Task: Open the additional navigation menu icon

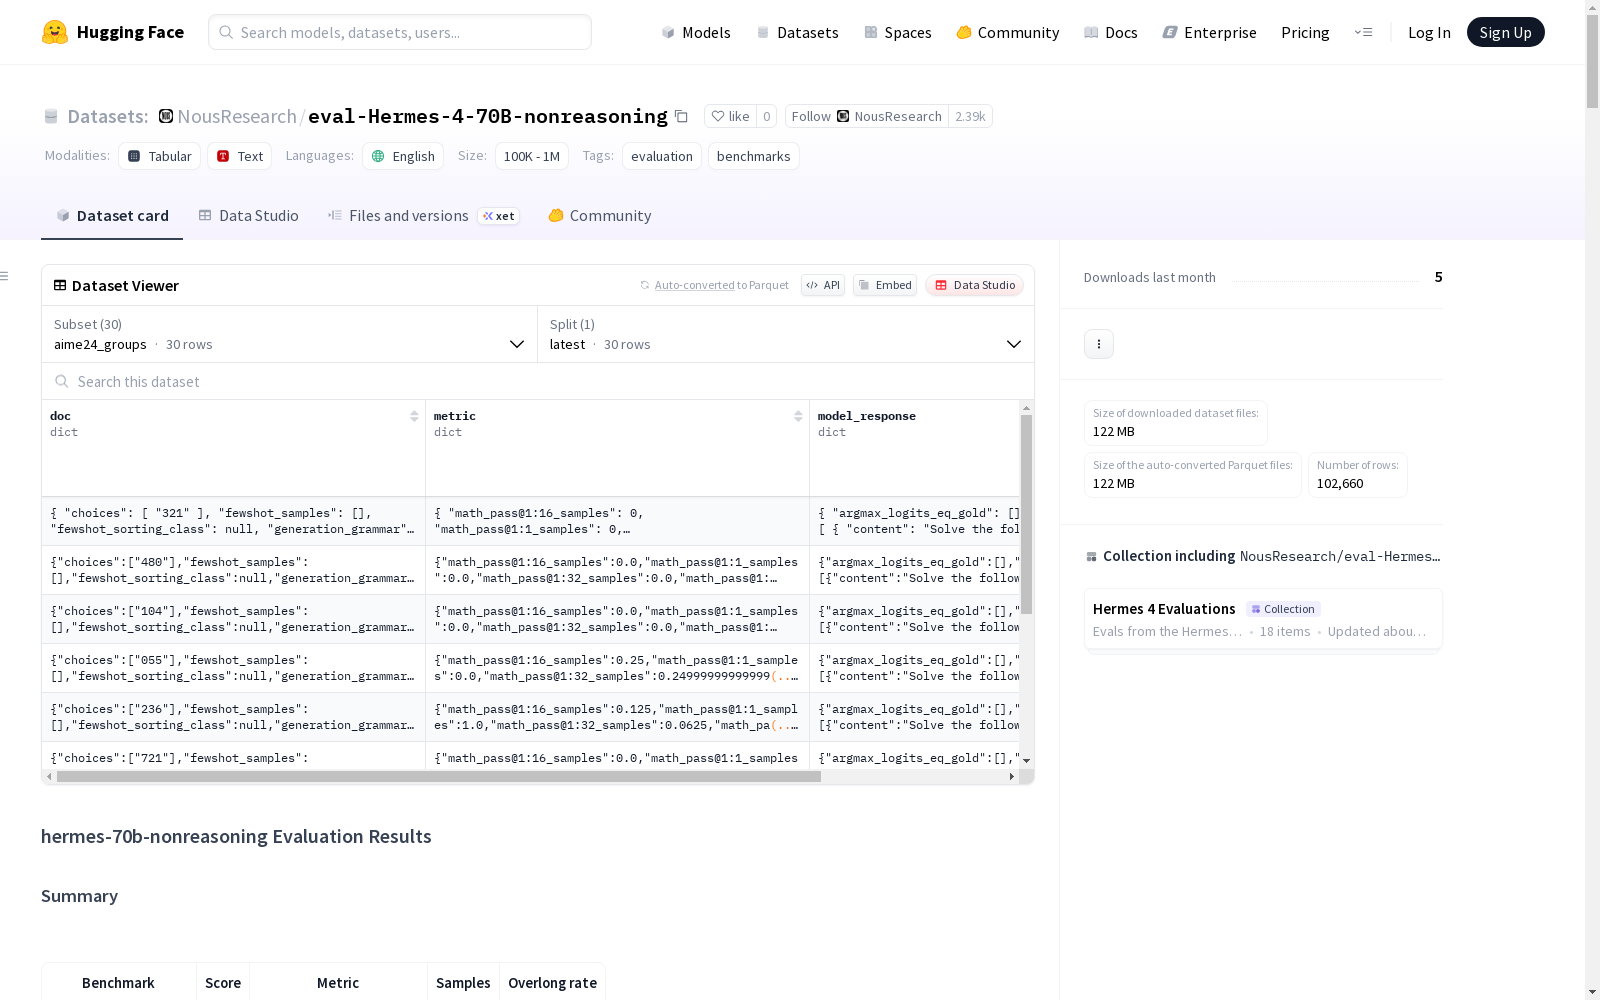Action: pos(1363,32)
